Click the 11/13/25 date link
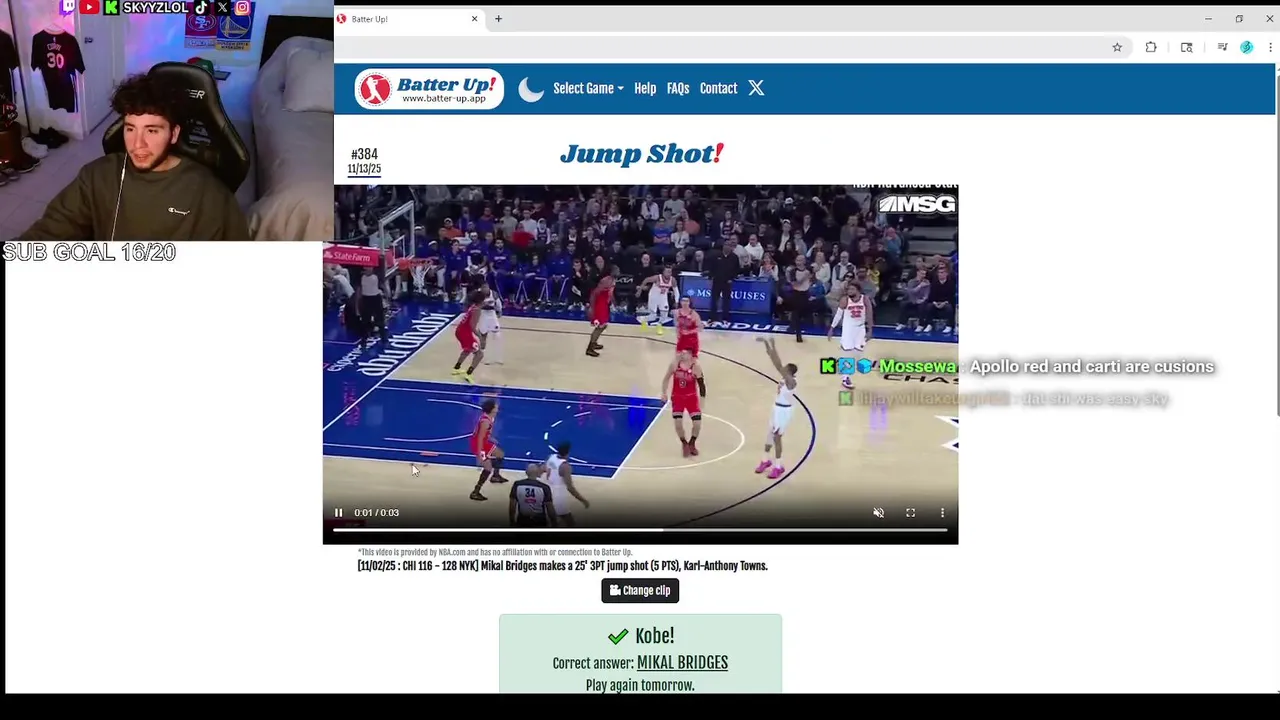This screenshot has height=720, width=1280. coord(364,169)
